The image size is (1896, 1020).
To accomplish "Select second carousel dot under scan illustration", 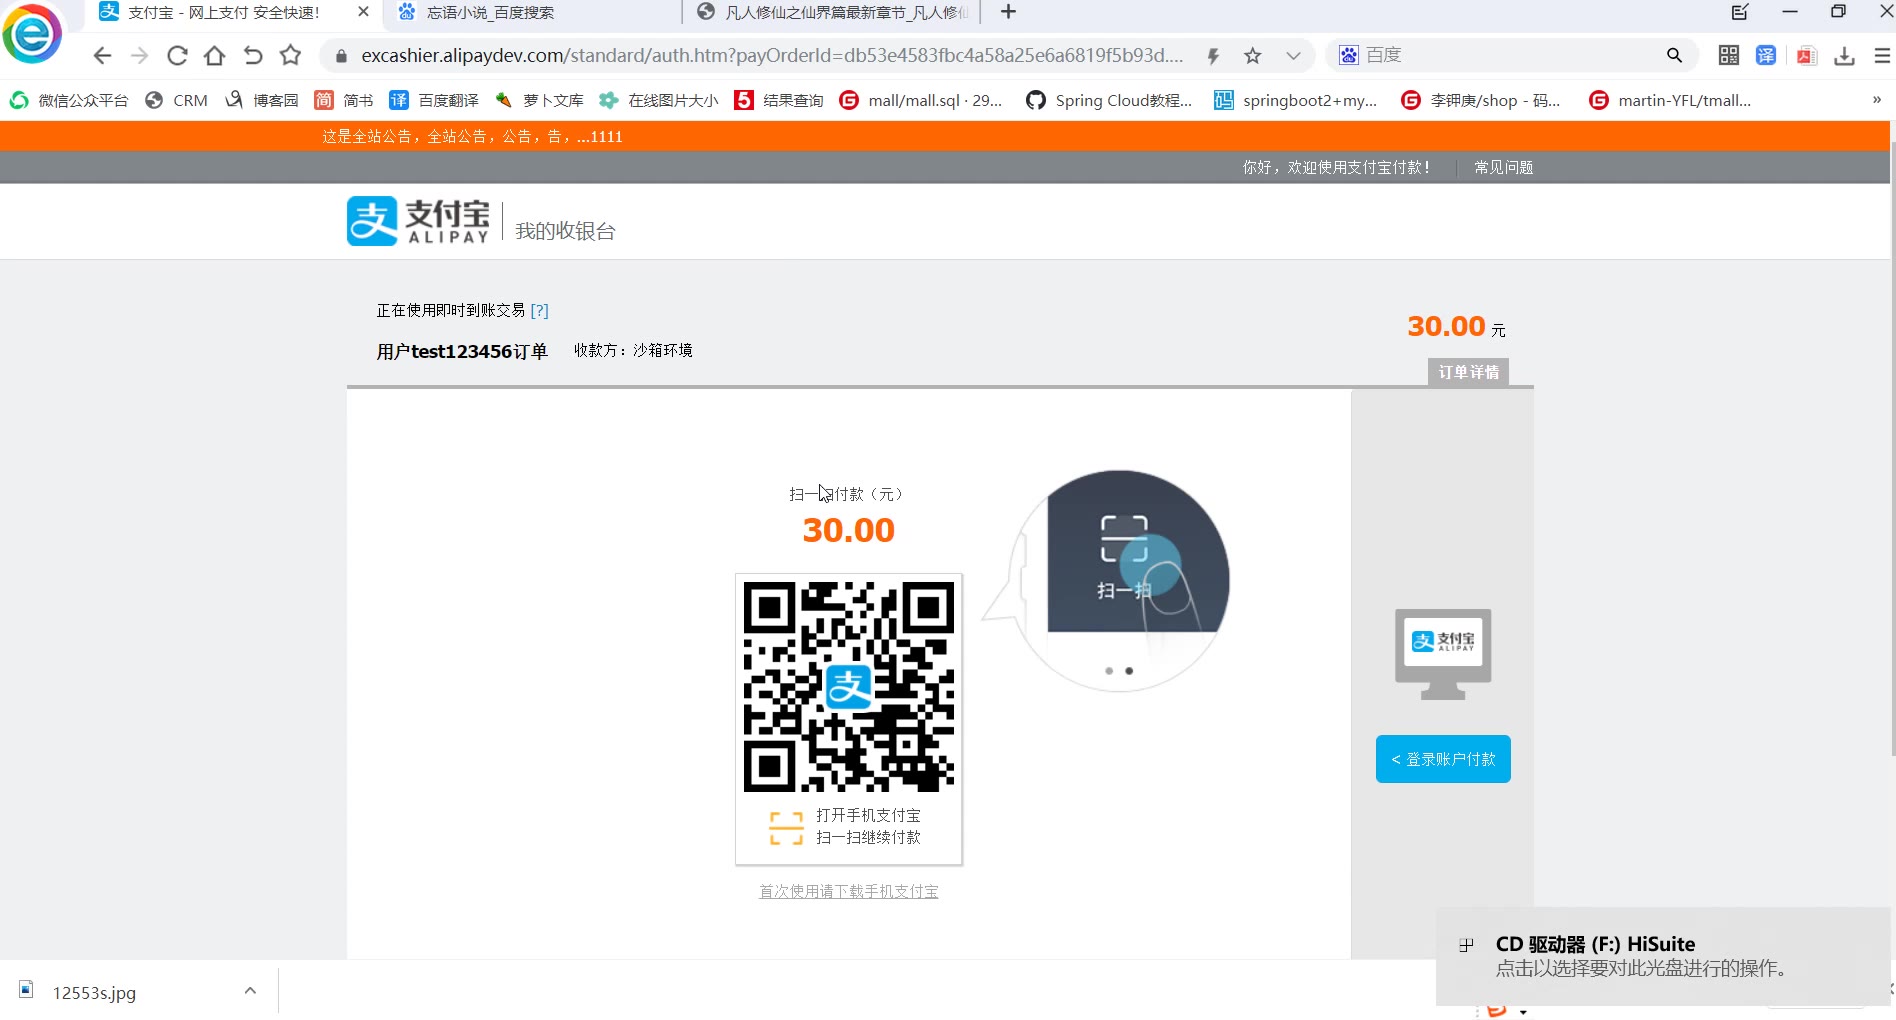I will [1129, 671].
